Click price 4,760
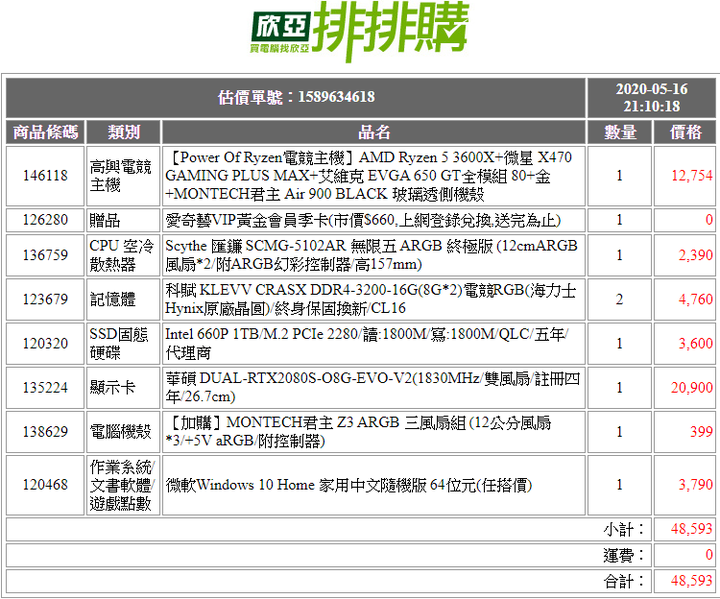720x599 pixels. [696, 299]
